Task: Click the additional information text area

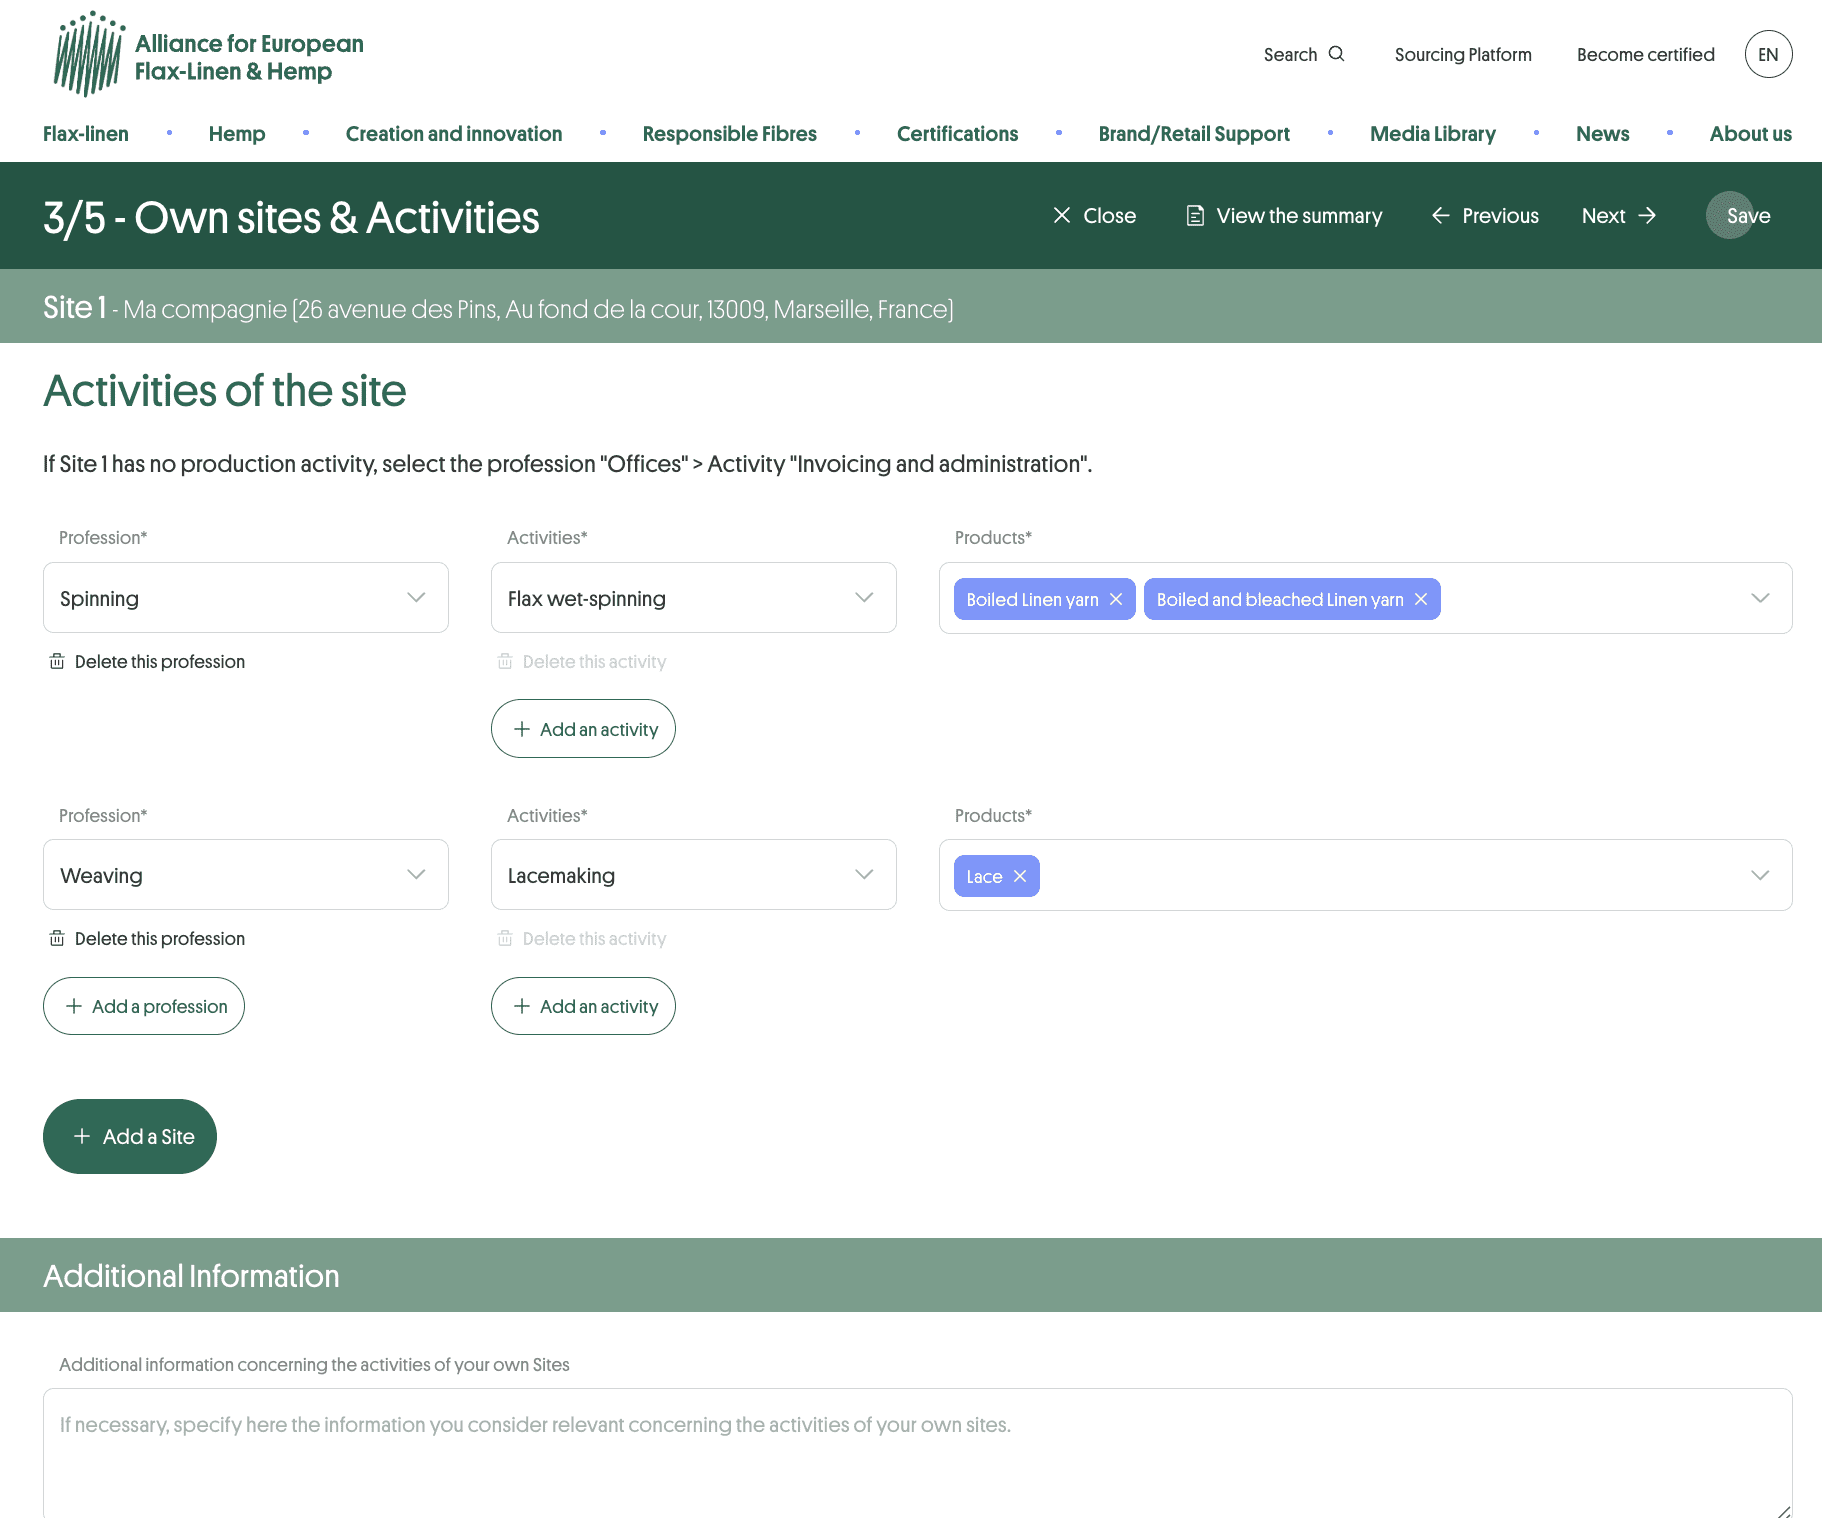Action: click(x=917, y=1450)
